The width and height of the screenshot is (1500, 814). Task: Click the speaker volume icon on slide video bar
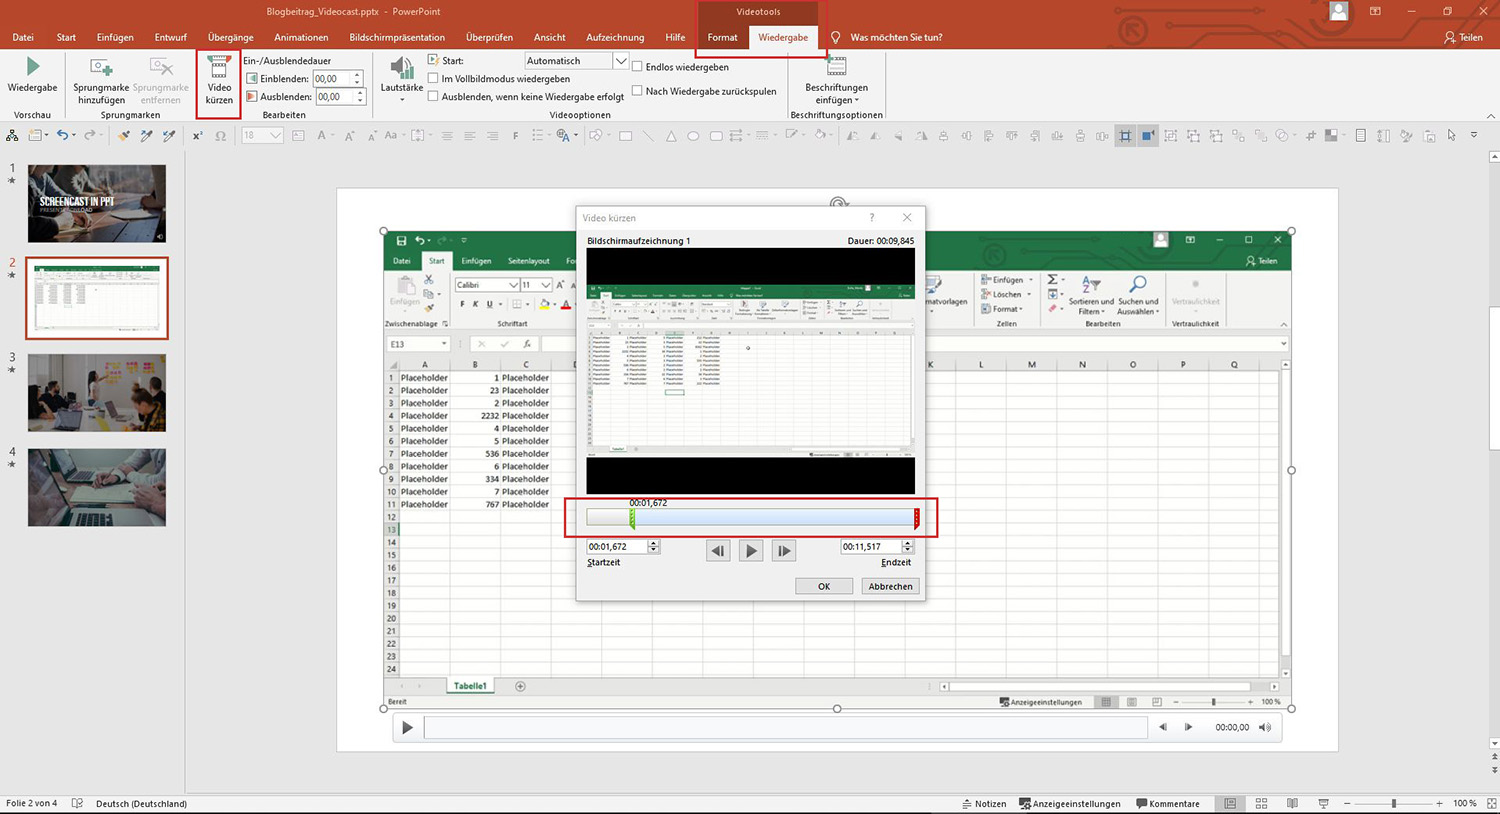click(1265, 727)
